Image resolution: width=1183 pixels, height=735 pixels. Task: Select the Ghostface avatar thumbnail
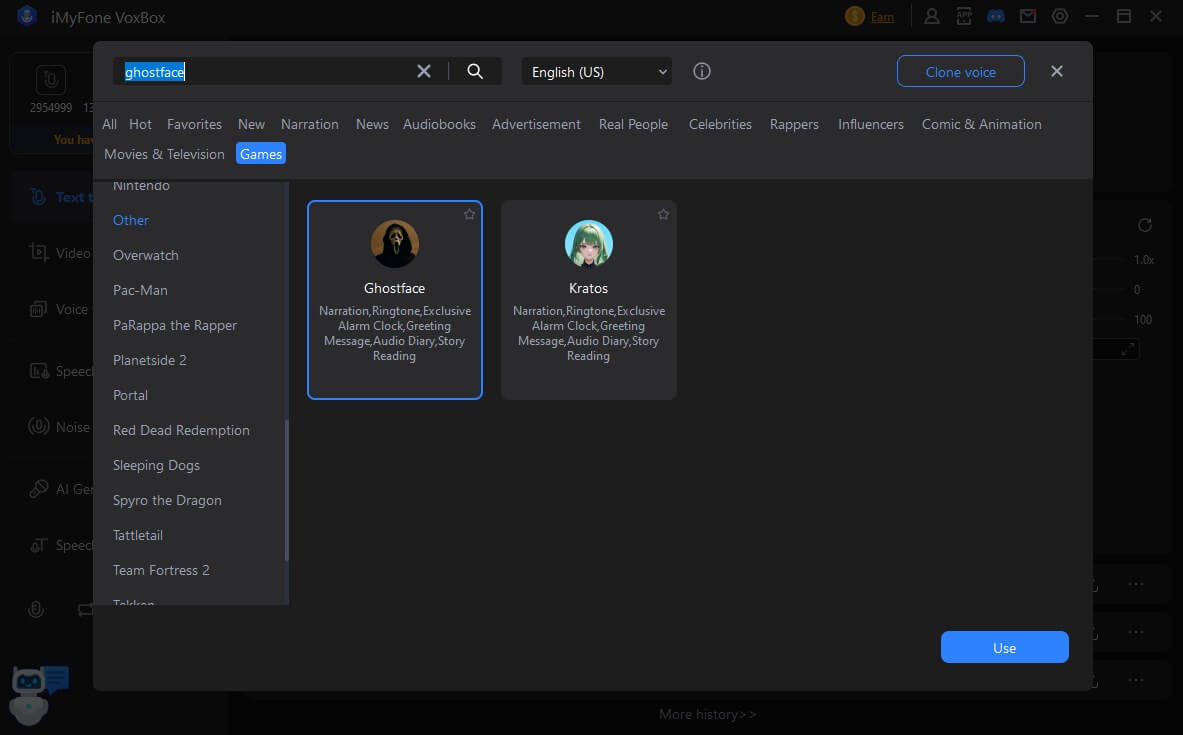click(x=395, y=244)
